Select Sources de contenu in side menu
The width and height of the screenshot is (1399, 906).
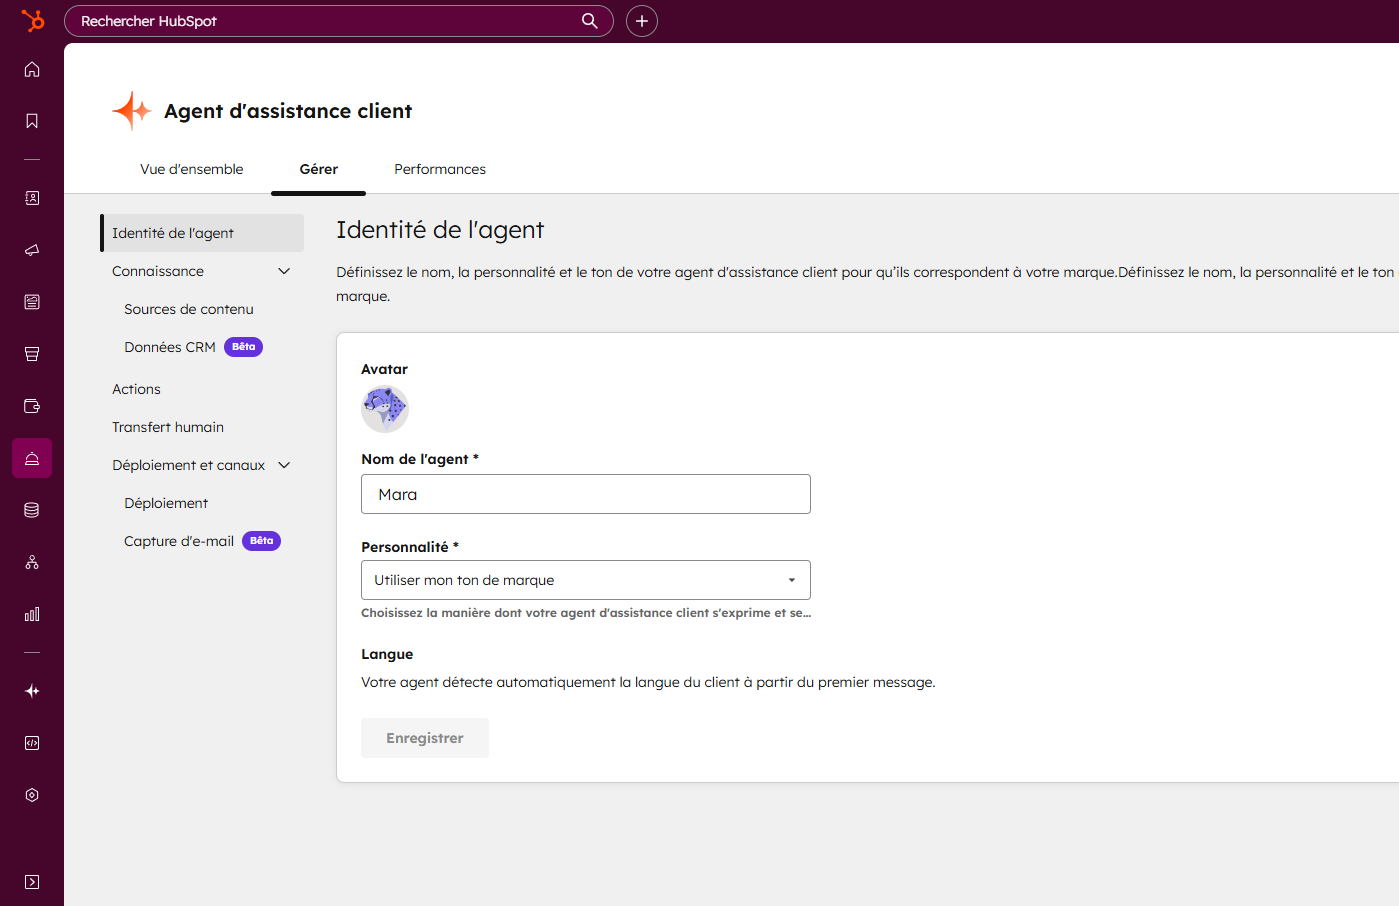tap(189, 309)
